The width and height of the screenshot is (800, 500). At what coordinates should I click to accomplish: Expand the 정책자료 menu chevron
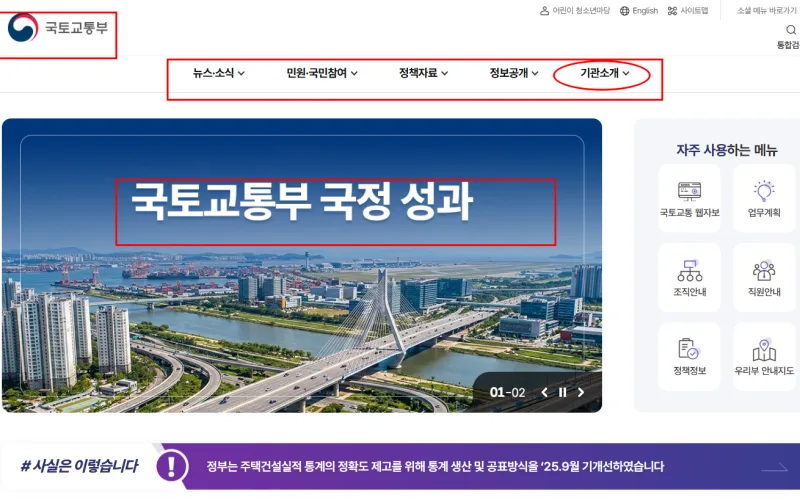(x=444, y=73)
